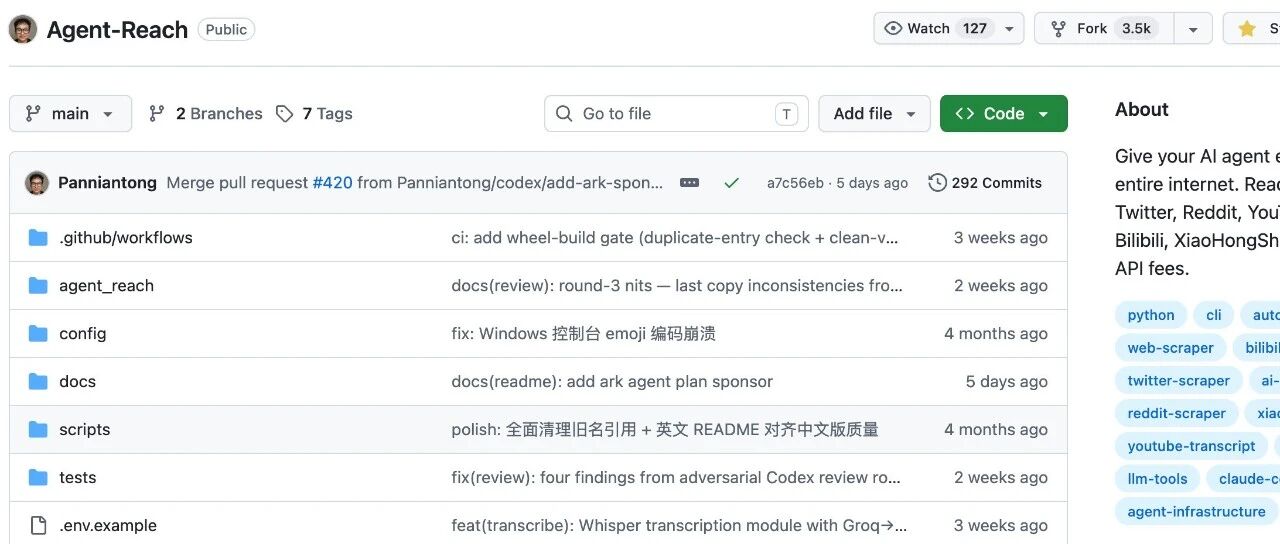Open the main branch selector dropdown

pyautogui.click(x=70, y=113)
